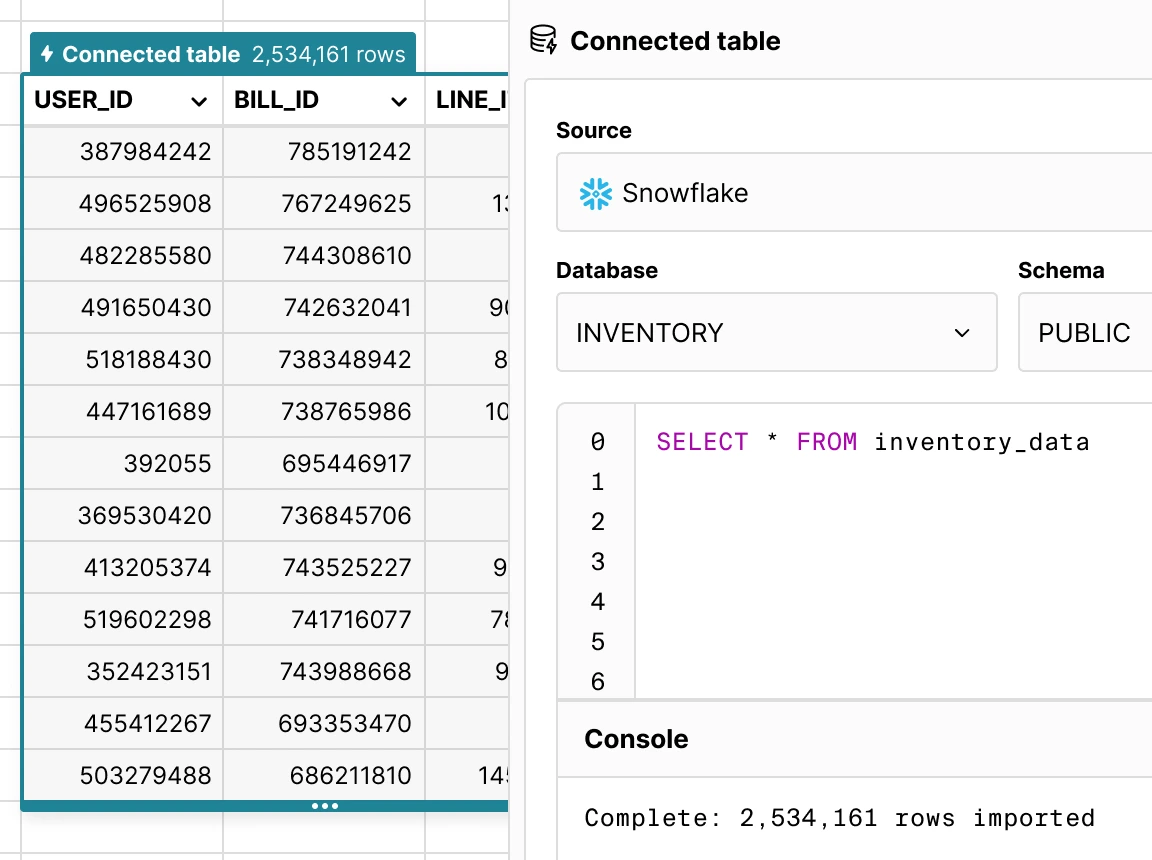Open the Database dropdown showing INVENTORY
The image size is (1152, 860).
pos(777,332)
